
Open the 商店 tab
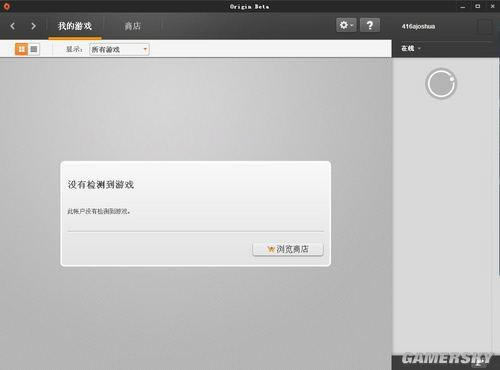click(x=132, y=26)
